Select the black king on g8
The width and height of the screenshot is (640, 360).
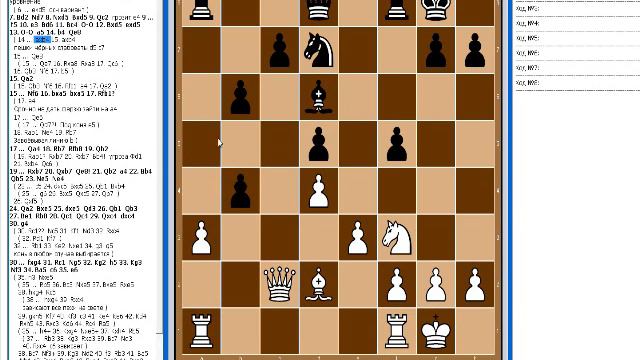click(x=436, y=10)
